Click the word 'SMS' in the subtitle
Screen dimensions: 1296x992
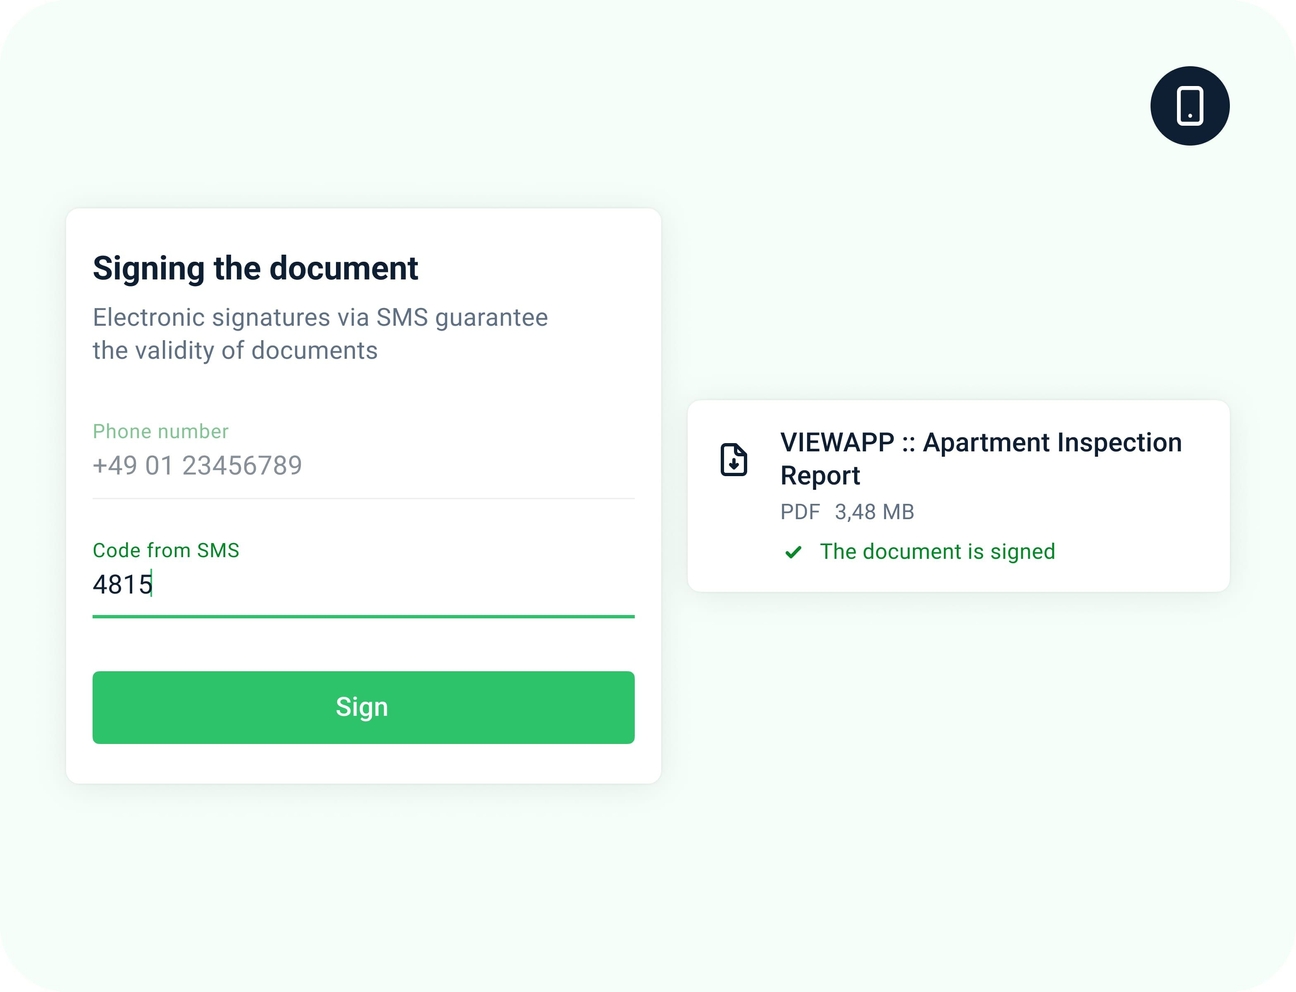click(402, 317)
